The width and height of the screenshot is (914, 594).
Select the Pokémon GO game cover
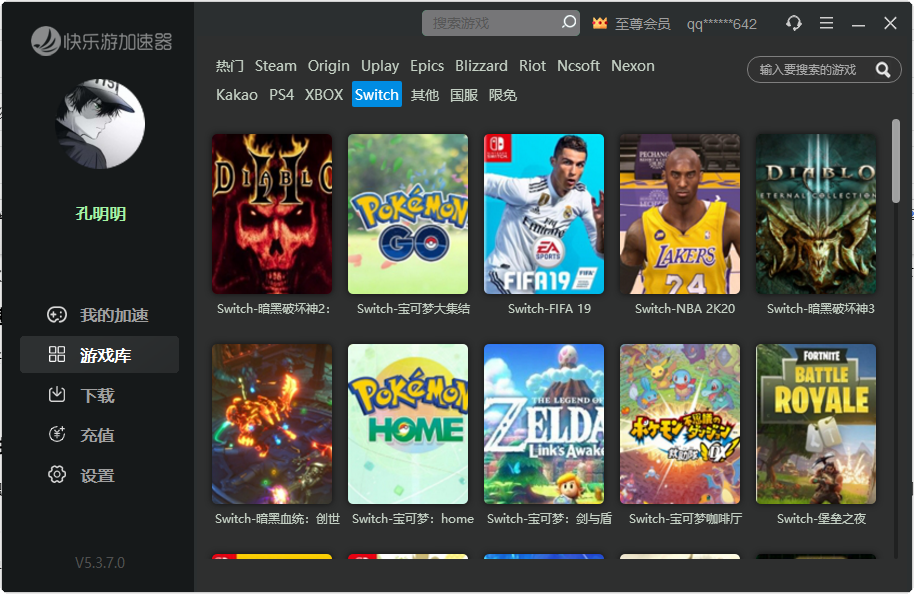point(408,214)
